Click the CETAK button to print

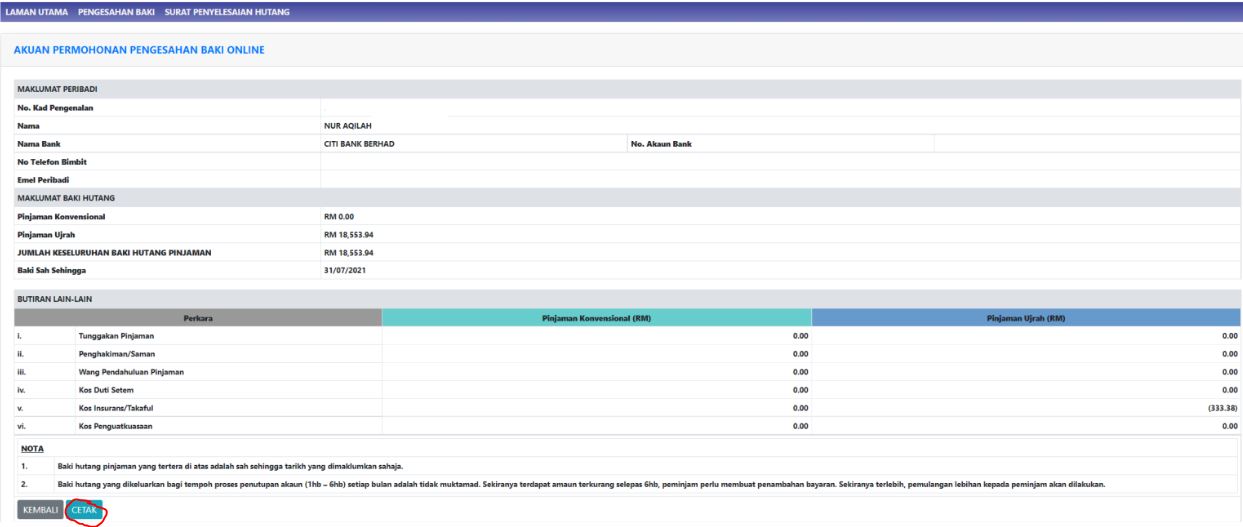pyautogui.click(x=85, y=510)
